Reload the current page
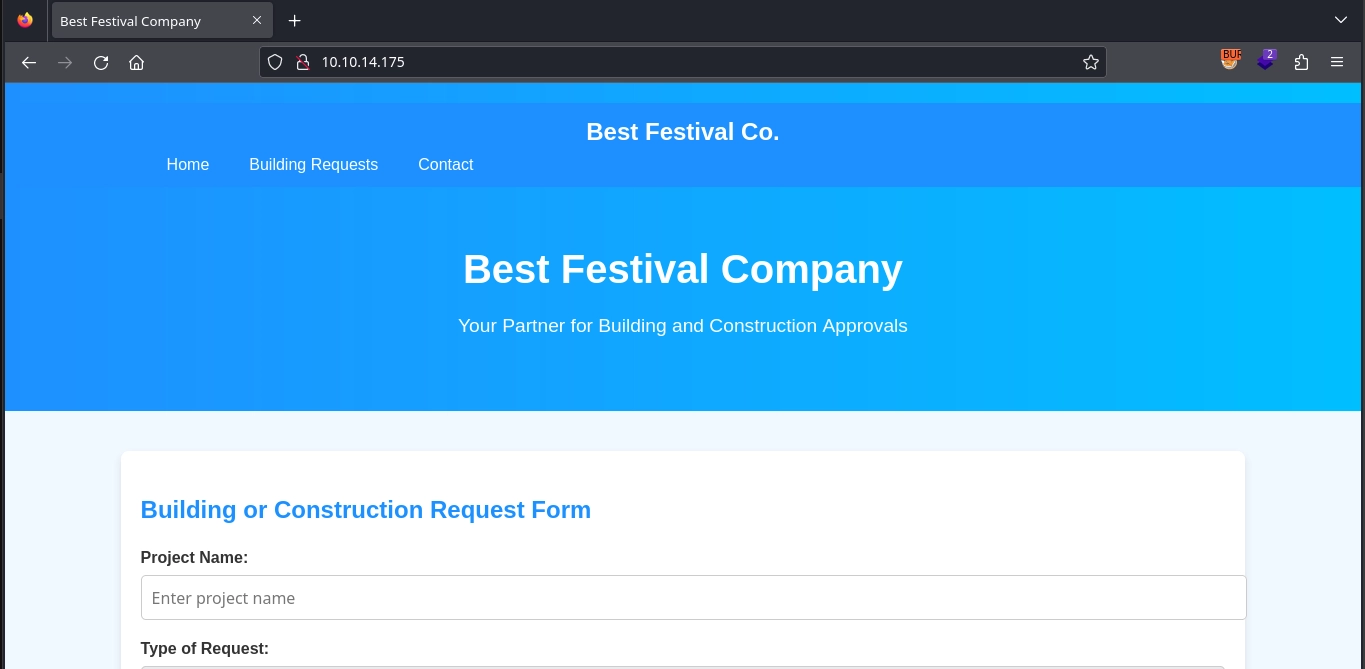 pos(101,62)
